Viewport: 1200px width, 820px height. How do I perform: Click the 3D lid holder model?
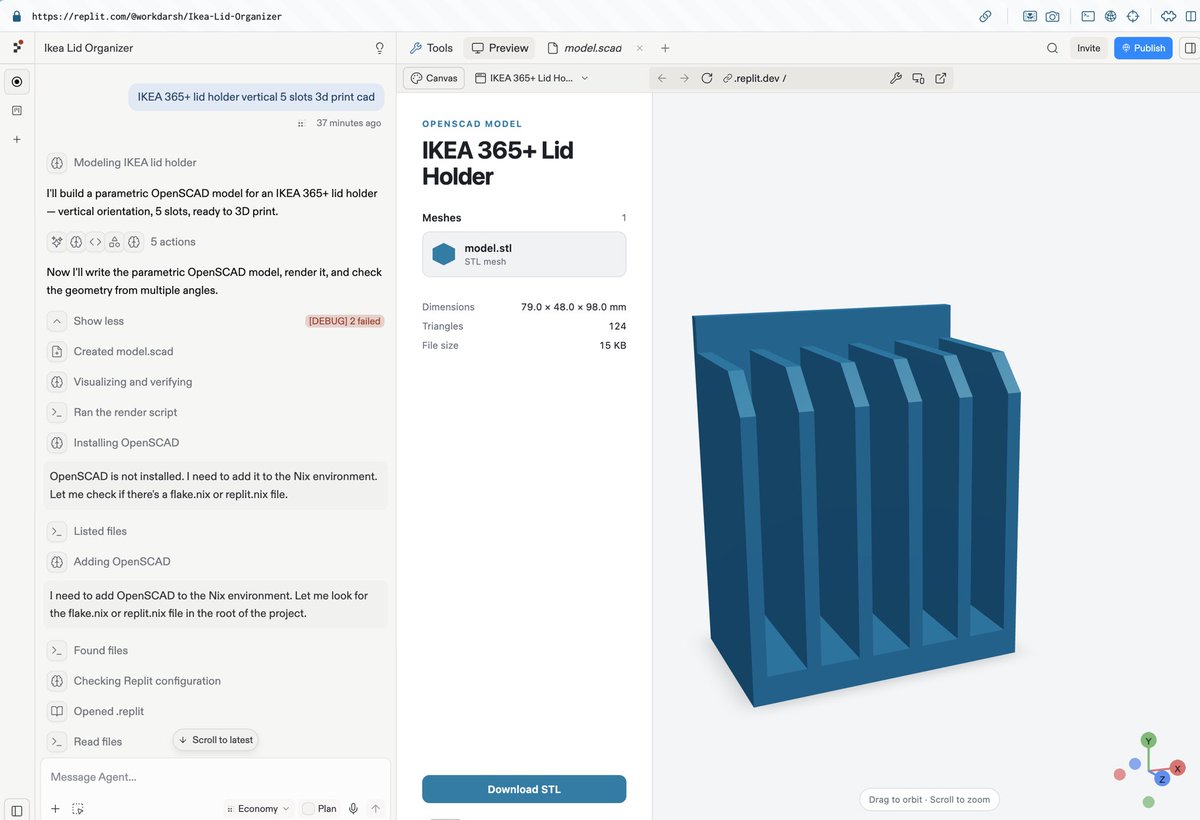tap(856, 505)
